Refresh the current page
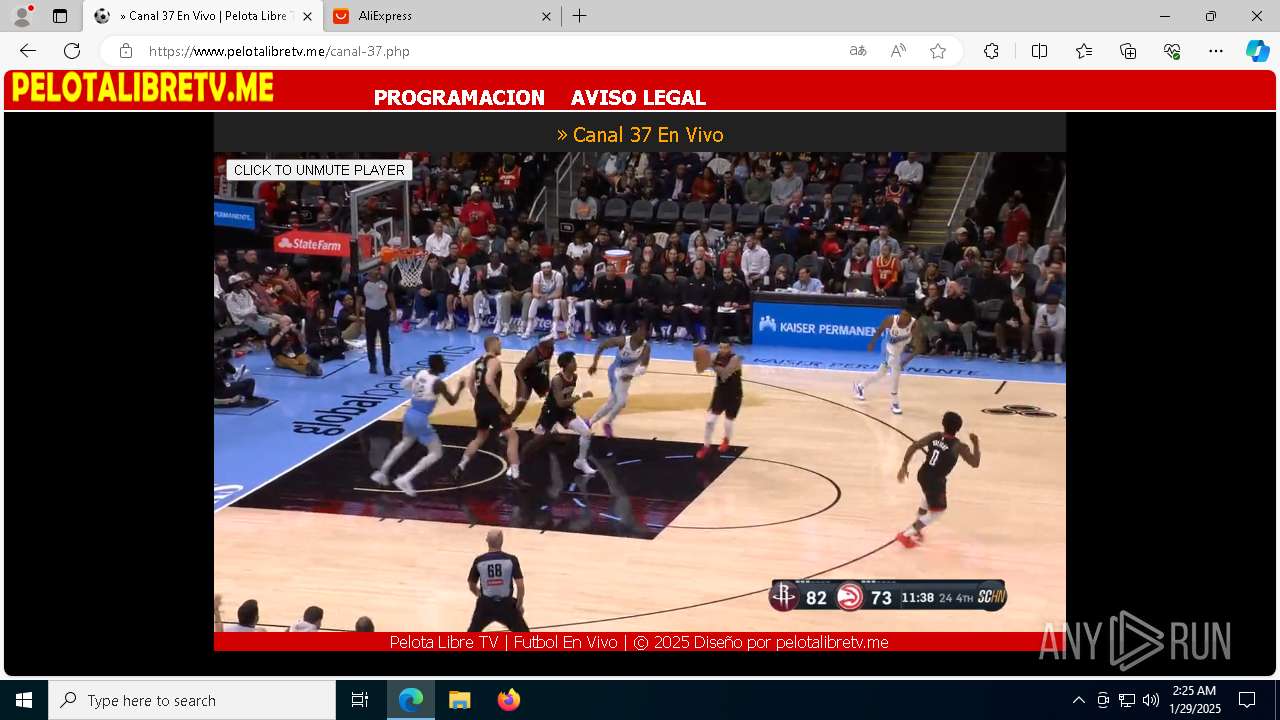 pyautogui.click(x=72, y=51)
